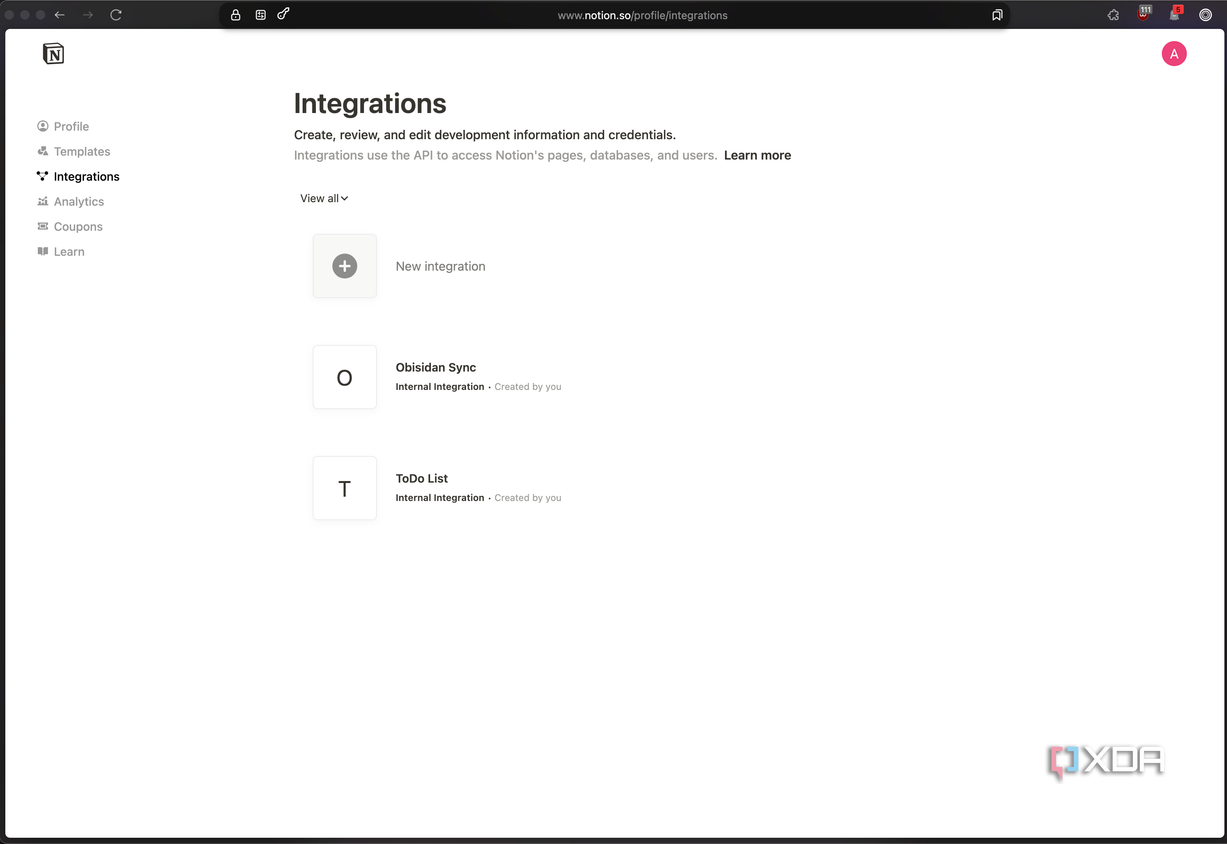Open the Learn menu item

point(69,251)
